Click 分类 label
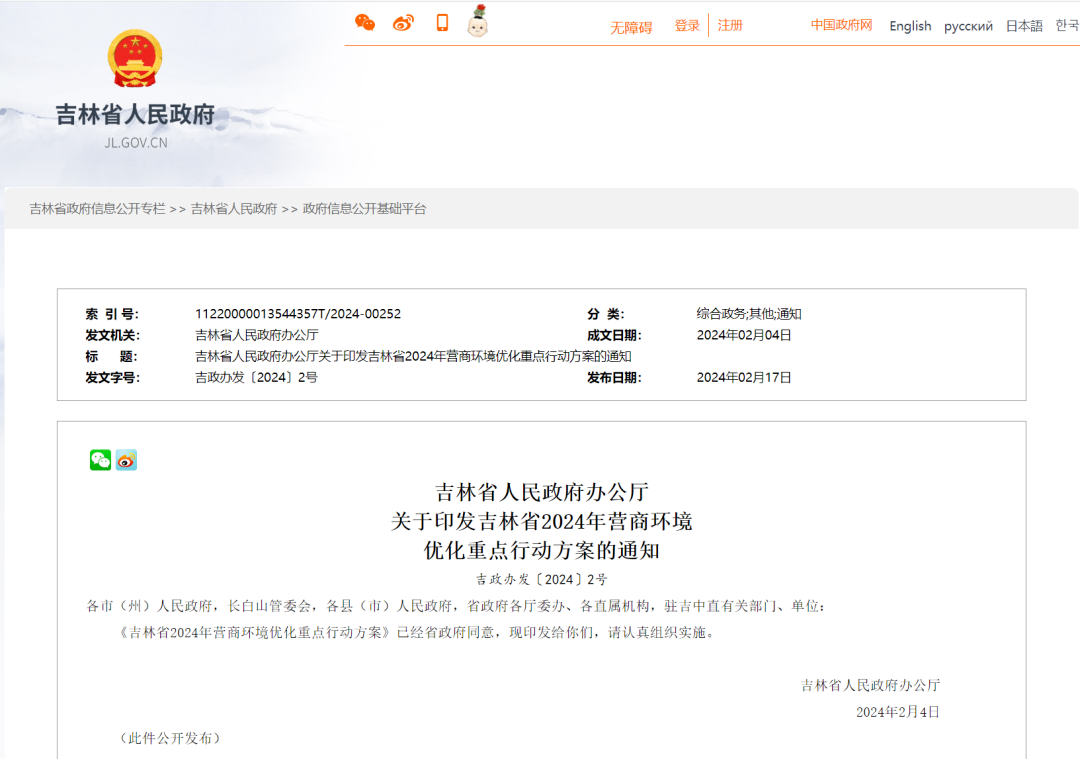This screenshot has width=1080, height=759. pyautogui.click(x=605, y=314)
